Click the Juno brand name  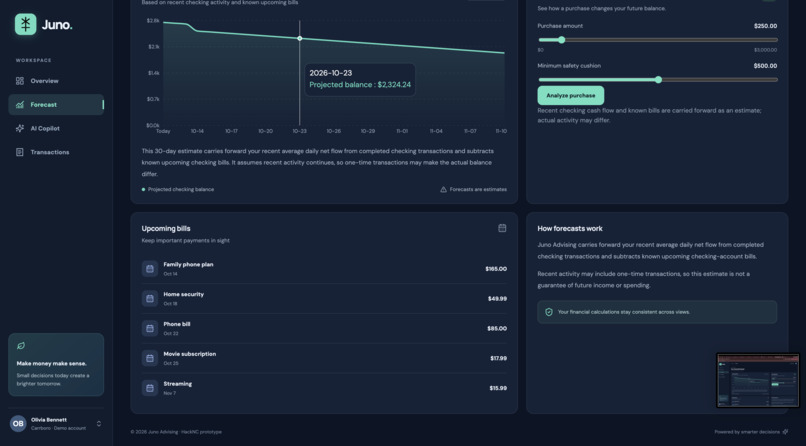pos(57,25)
